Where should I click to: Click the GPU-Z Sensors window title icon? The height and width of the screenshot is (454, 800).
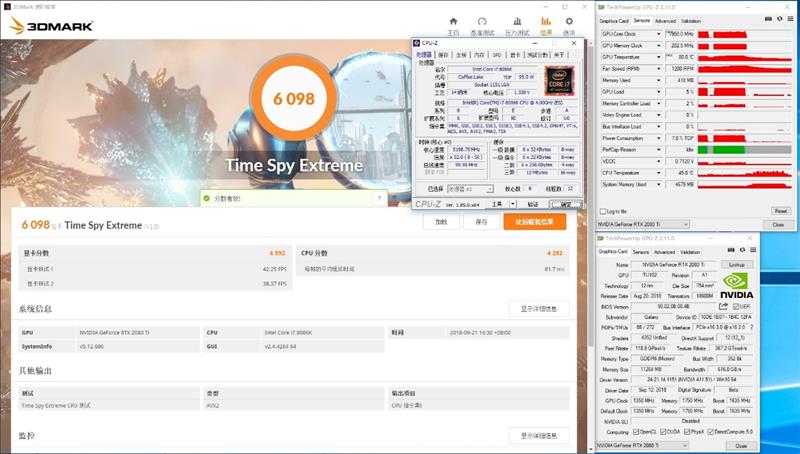pyautogui.click(x=601, y=7)
